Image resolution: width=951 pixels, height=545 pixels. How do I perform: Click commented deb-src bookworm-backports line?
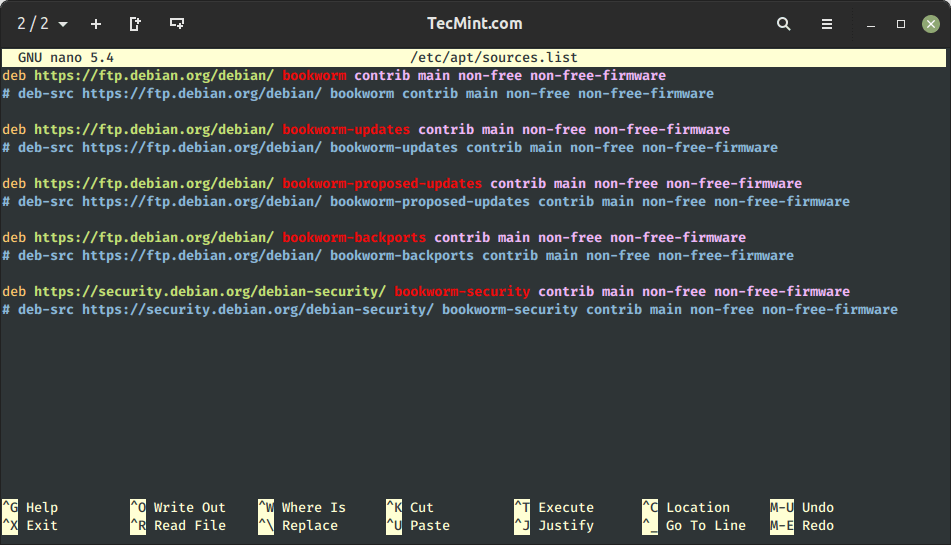click(398, 256)
